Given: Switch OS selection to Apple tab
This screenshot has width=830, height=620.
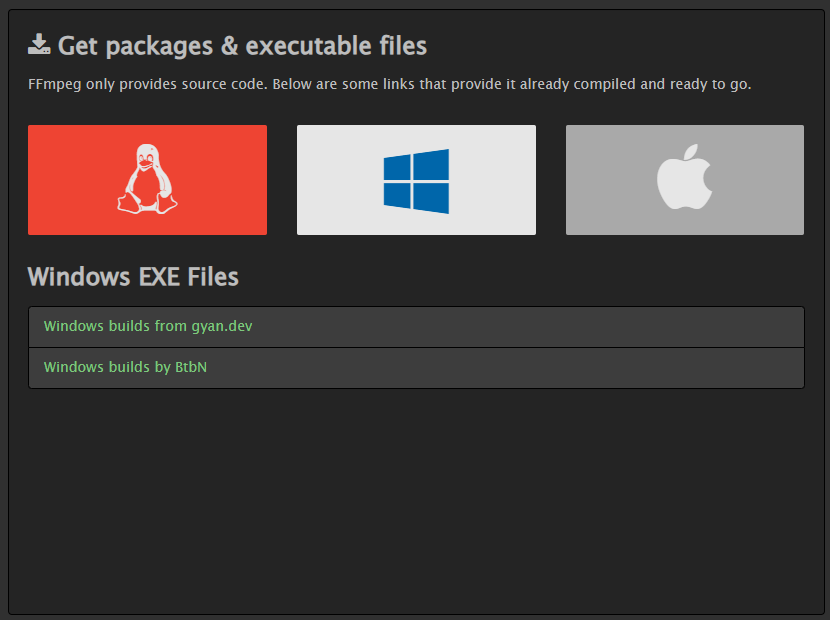Looking at the screenshot, I should click(684, 180).
